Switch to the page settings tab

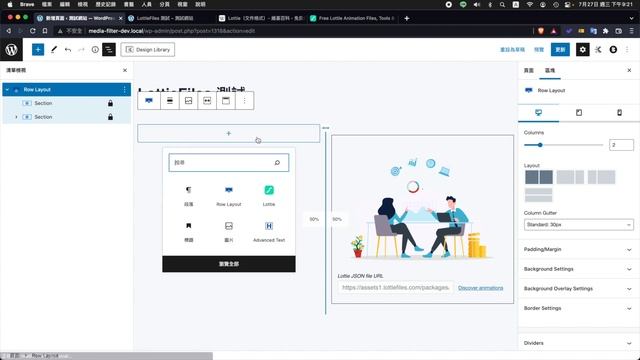[x=529, y=70]
